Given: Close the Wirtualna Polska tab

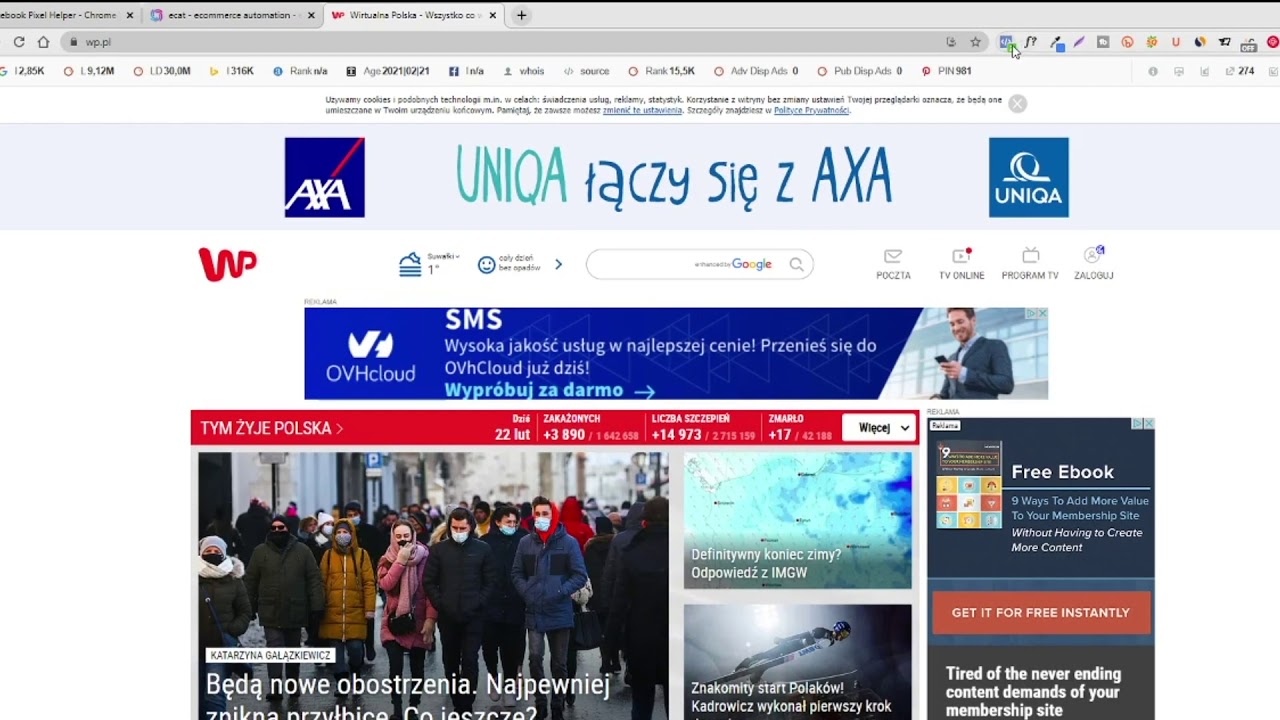Looking at the screenshot, I should (492, 15).
